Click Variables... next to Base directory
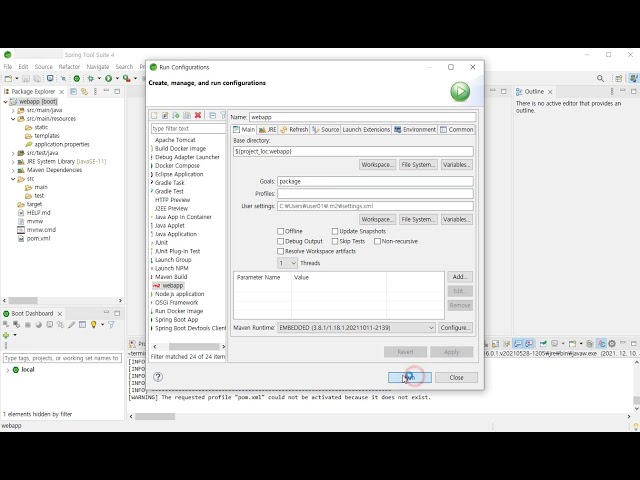Screen dimensions: 640x480 tap(457, 164)
